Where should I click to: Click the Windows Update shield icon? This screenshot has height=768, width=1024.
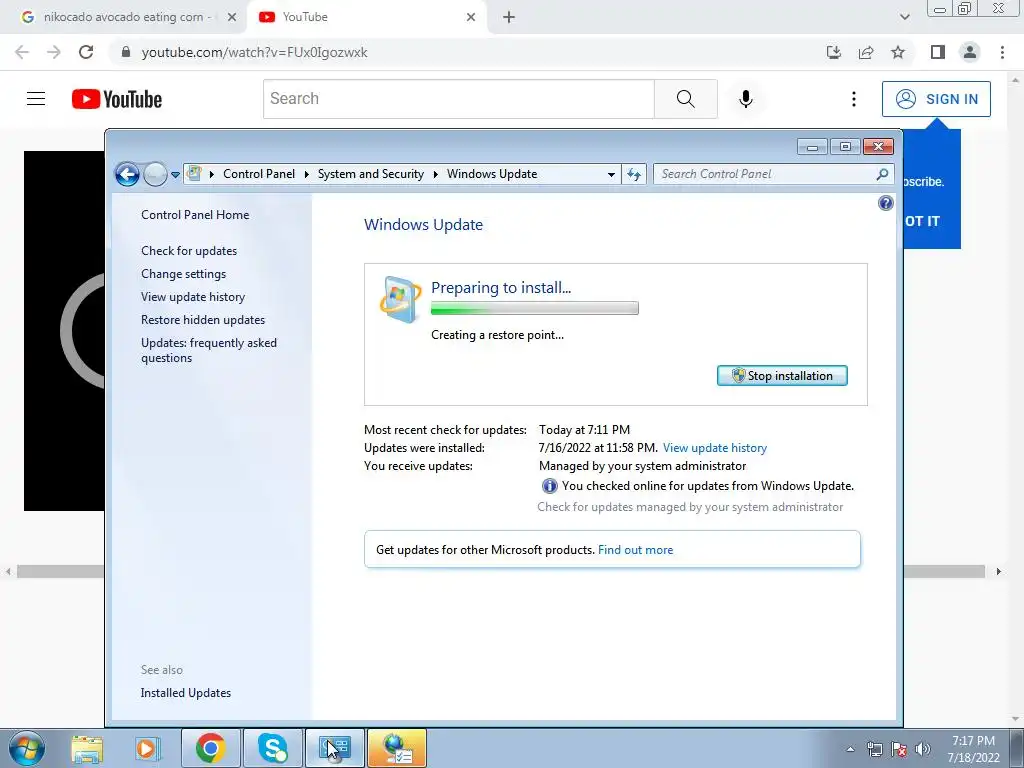400,300
